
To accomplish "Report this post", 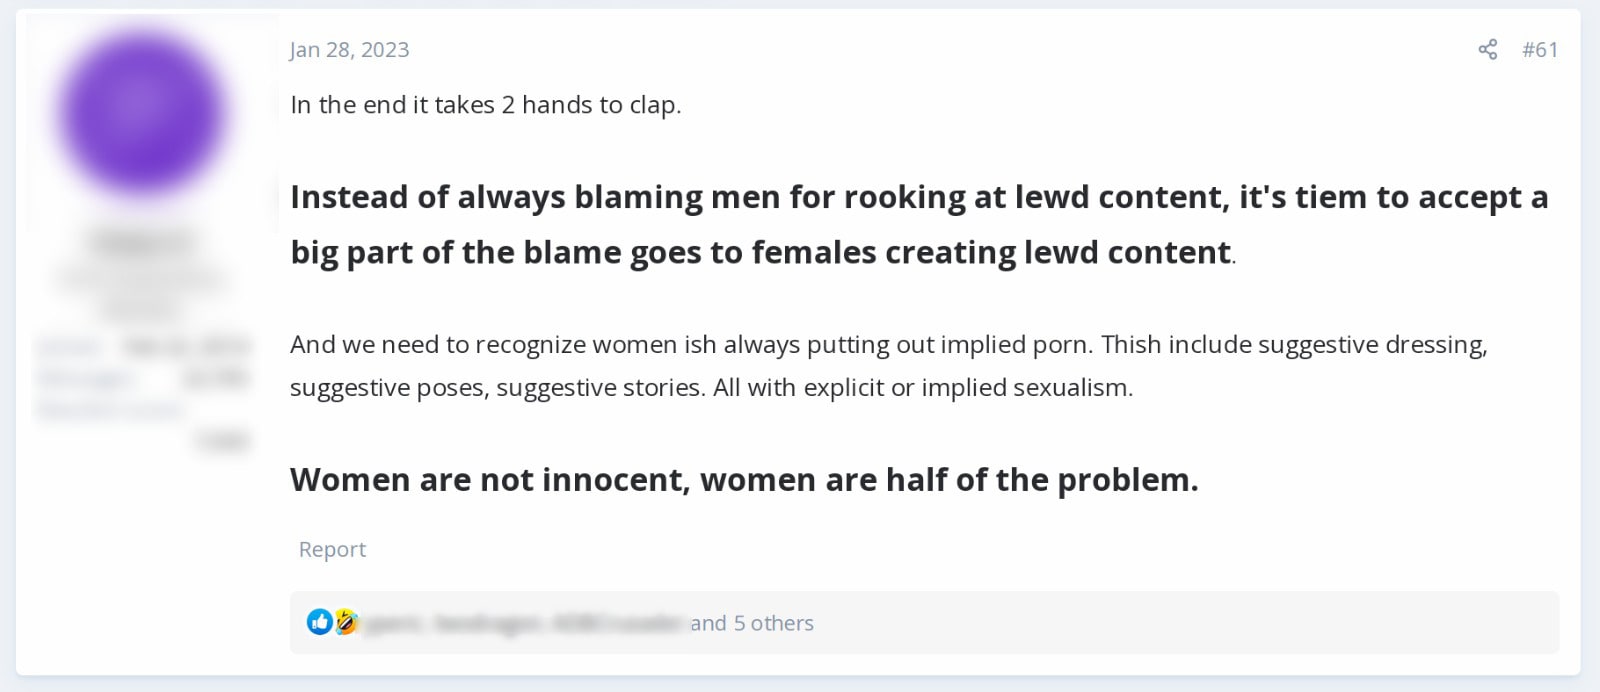I will point(332,549).
